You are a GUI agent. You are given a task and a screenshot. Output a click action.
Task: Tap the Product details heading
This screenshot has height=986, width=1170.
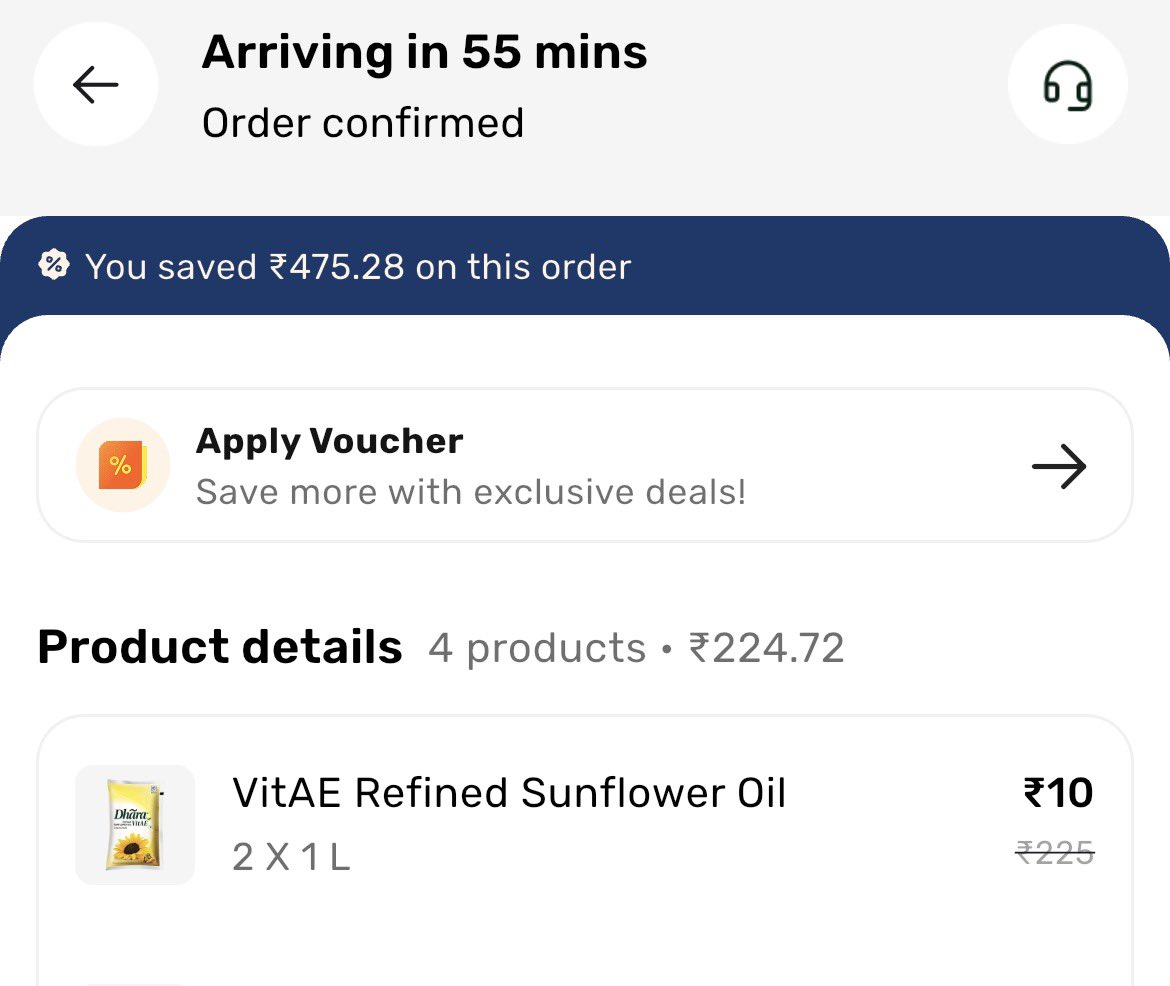tap(220, 646)
